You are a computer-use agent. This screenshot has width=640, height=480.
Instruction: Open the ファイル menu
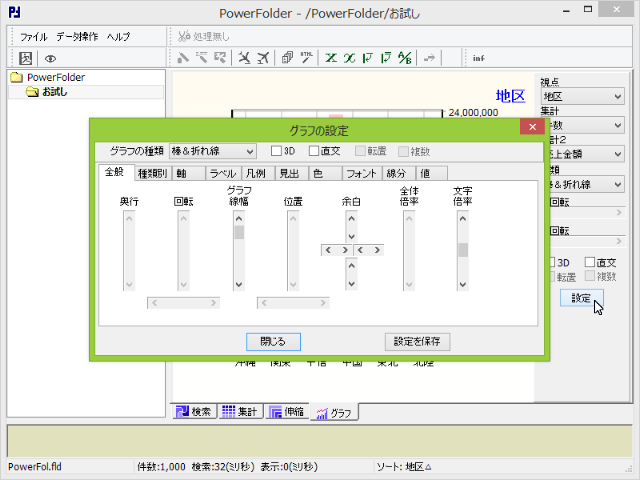34,37
